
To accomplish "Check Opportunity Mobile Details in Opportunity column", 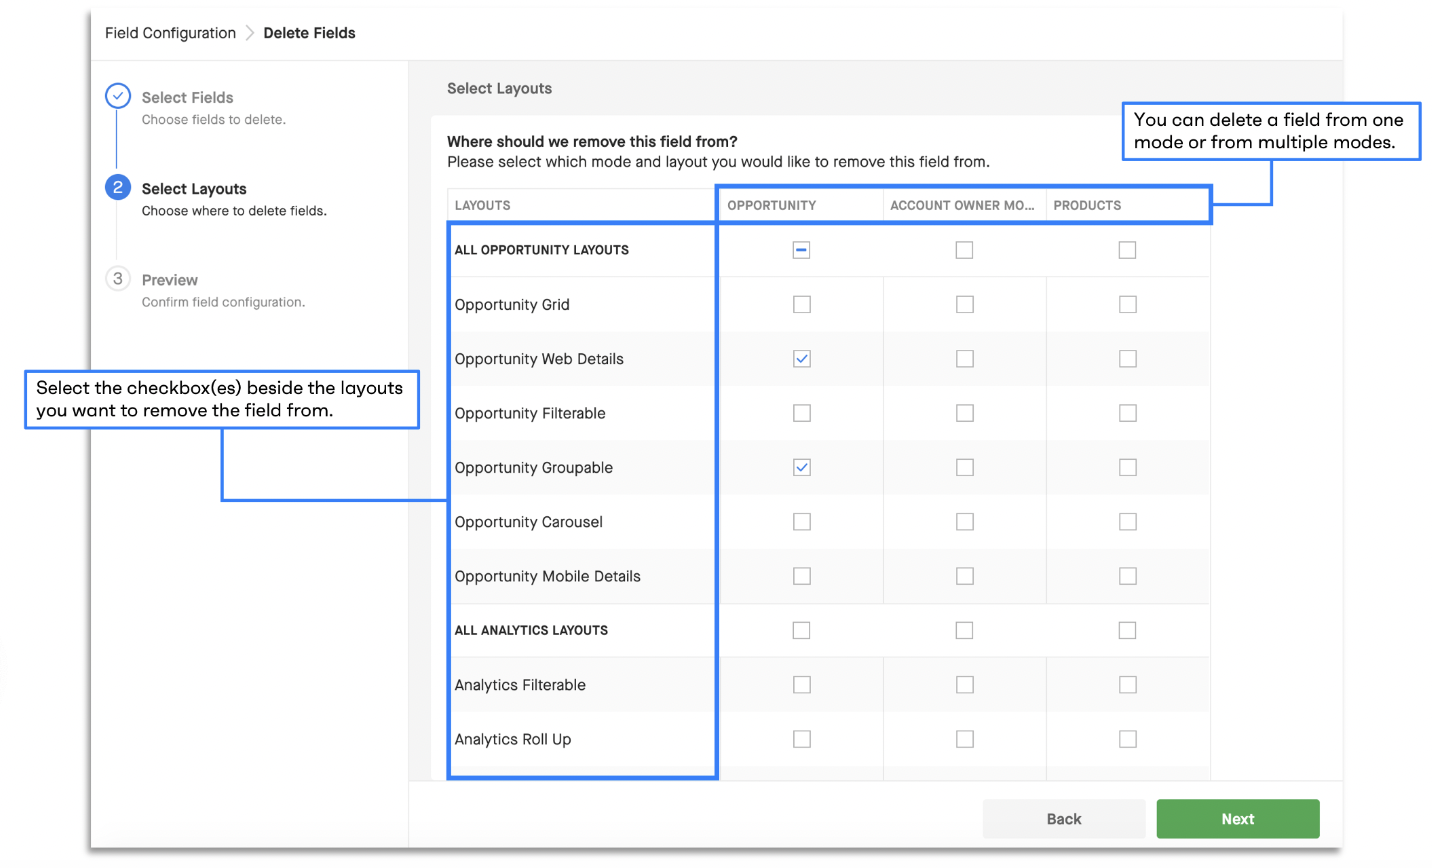I will coord(802,576).
